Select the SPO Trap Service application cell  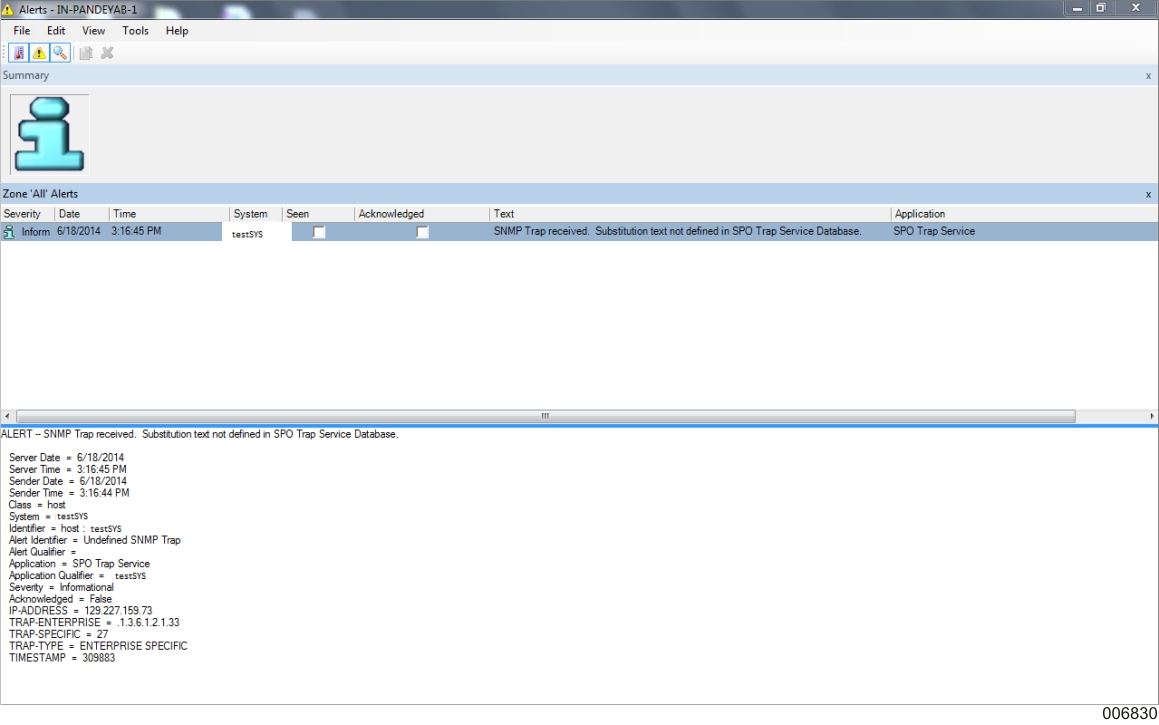[934, 231]
